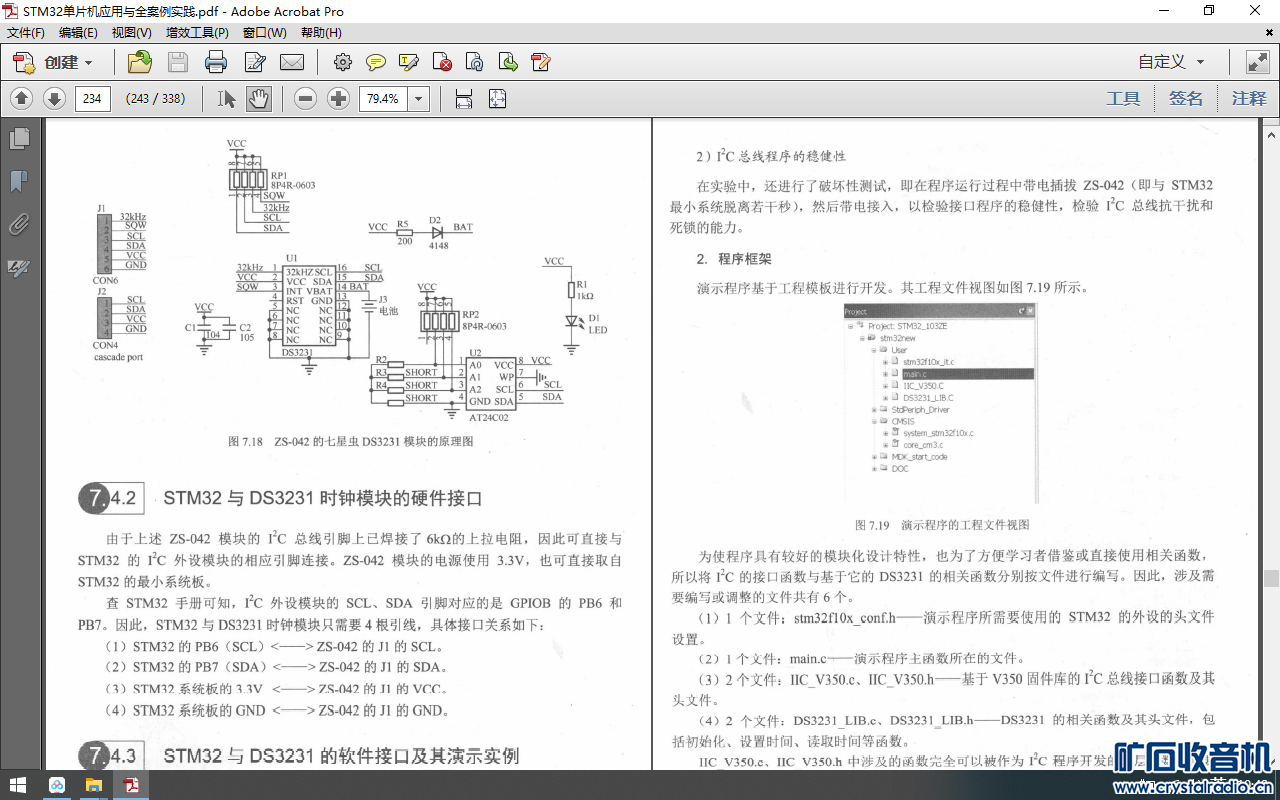The height and width of the screenshot is (800, 1280).
Task: Click the vertical scrollbar thumb
Action: pos(1271,578)
